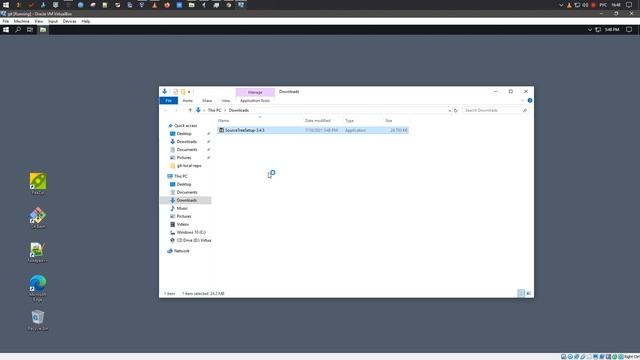
Task: Open the VirtualBox View menu
Action: click(x=39, y=21)
